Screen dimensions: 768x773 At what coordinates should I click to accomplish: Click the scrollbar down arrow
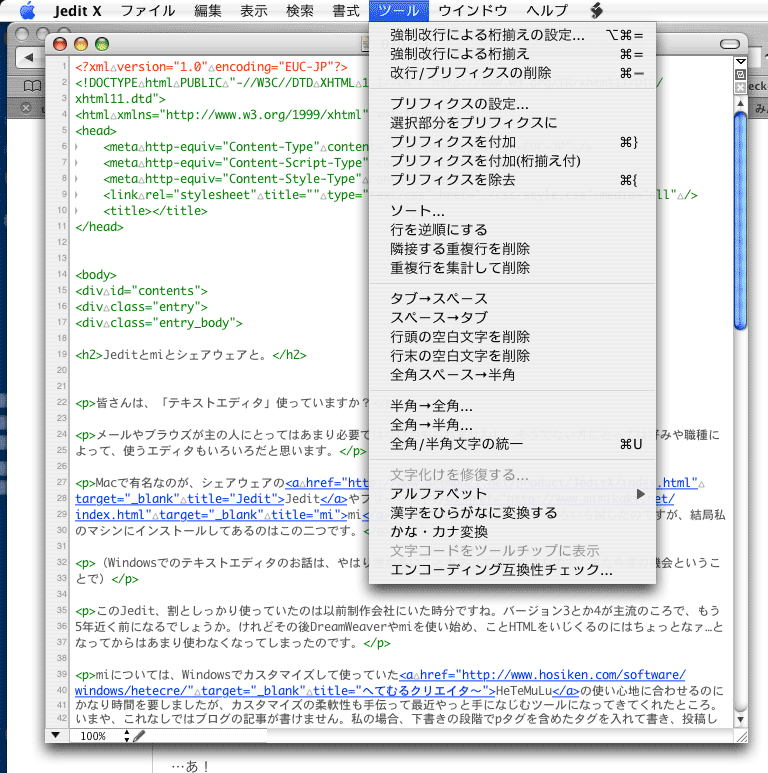coord(740,719)
